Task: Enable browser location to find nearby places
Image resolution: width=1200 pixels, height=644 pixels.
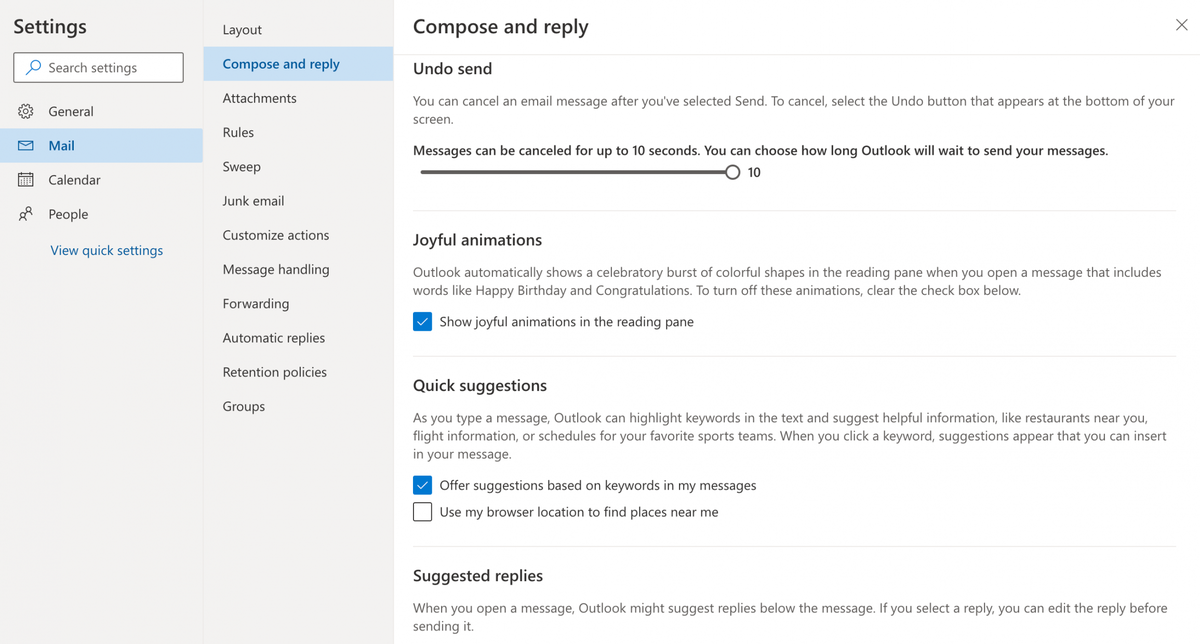Action: (x=422, y=511)
